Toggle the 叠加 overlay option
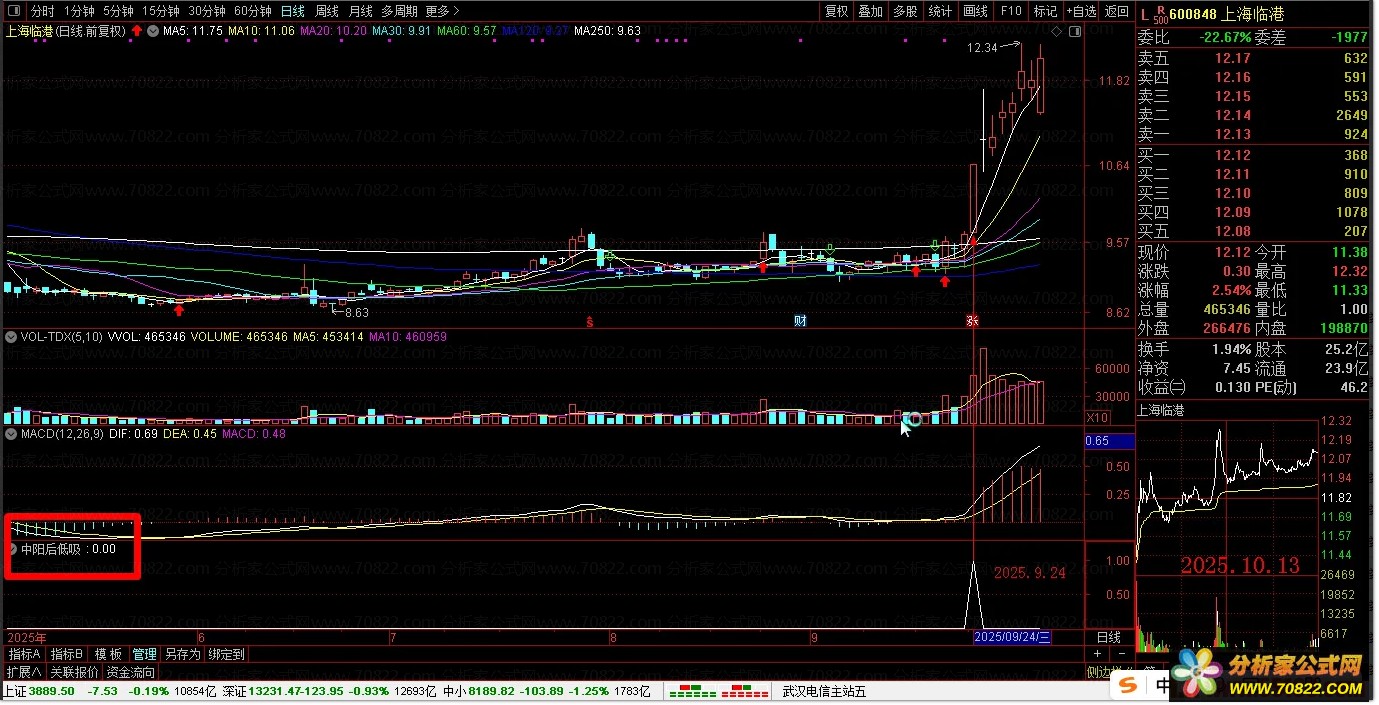1379x705 pixels. (x=870, y=11)
